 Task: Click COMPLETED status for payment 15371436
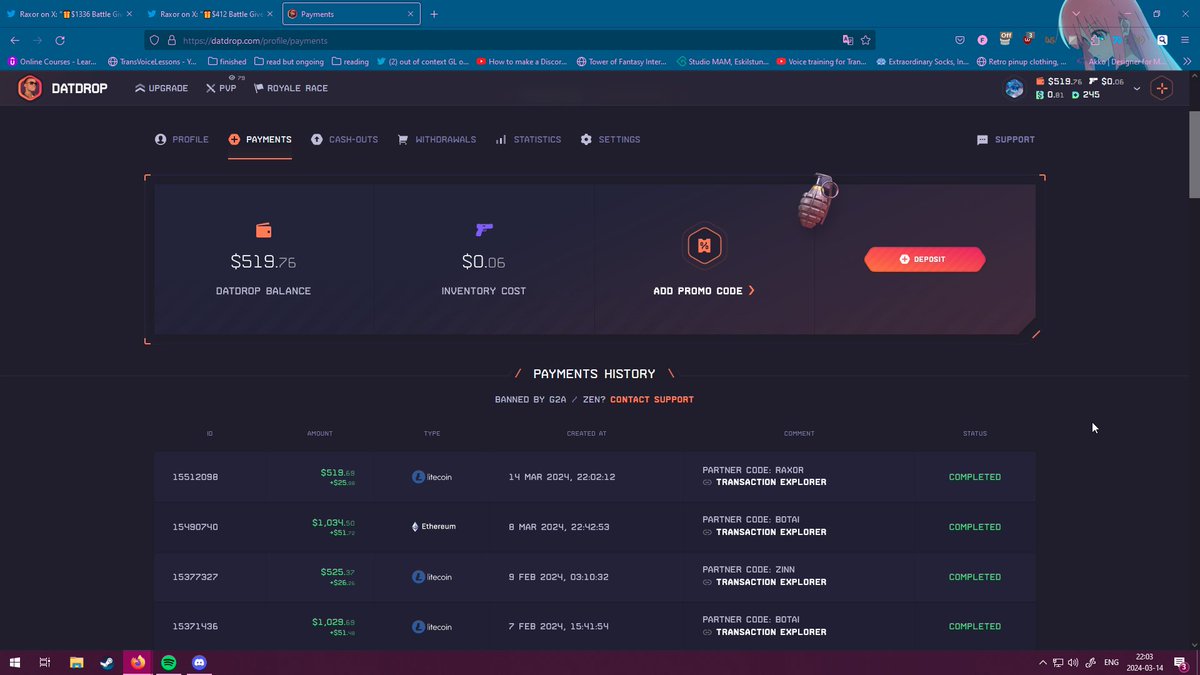tap(975, 627)
